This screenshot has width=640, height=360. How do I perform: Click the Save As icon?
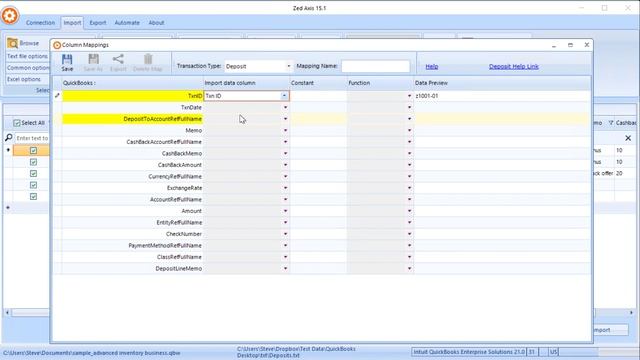click(93, 59)
